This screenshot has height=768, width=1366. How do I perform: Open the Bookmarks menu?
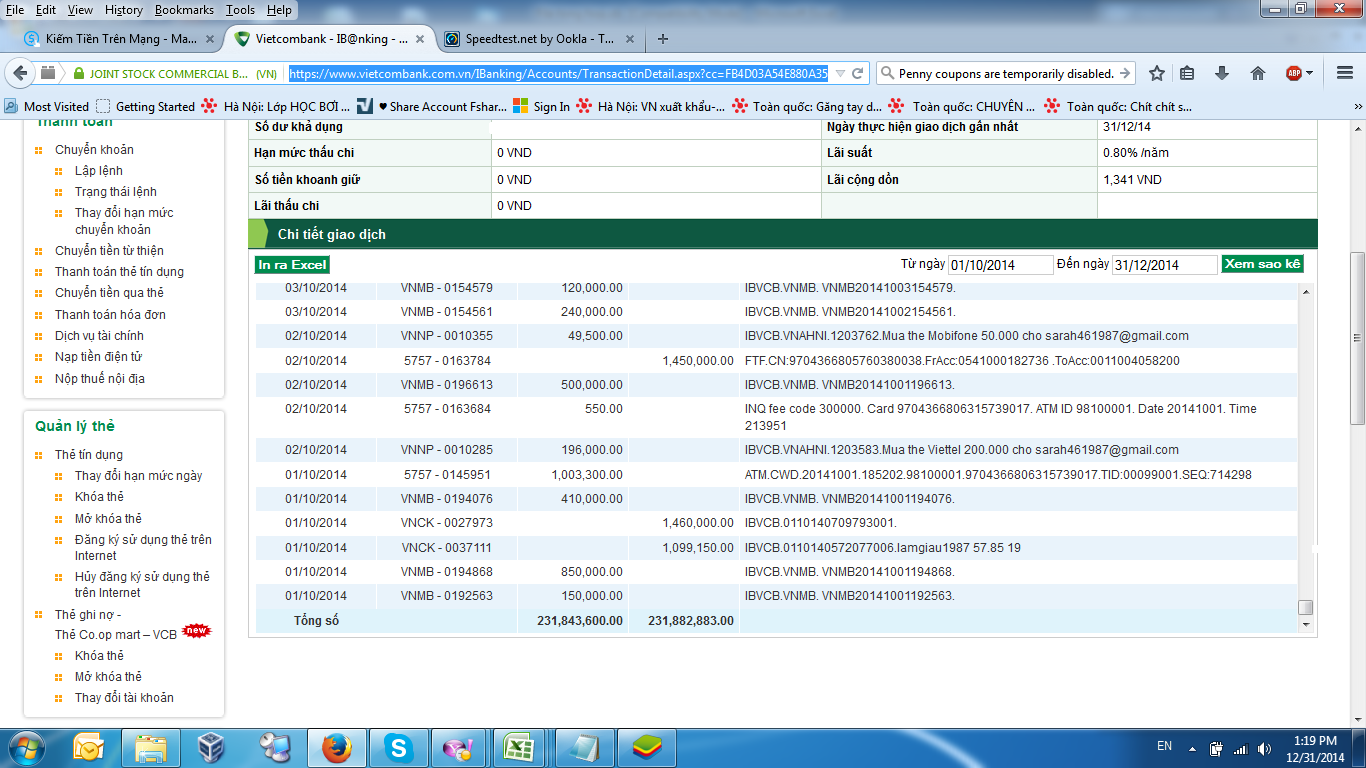coord(183,10)
